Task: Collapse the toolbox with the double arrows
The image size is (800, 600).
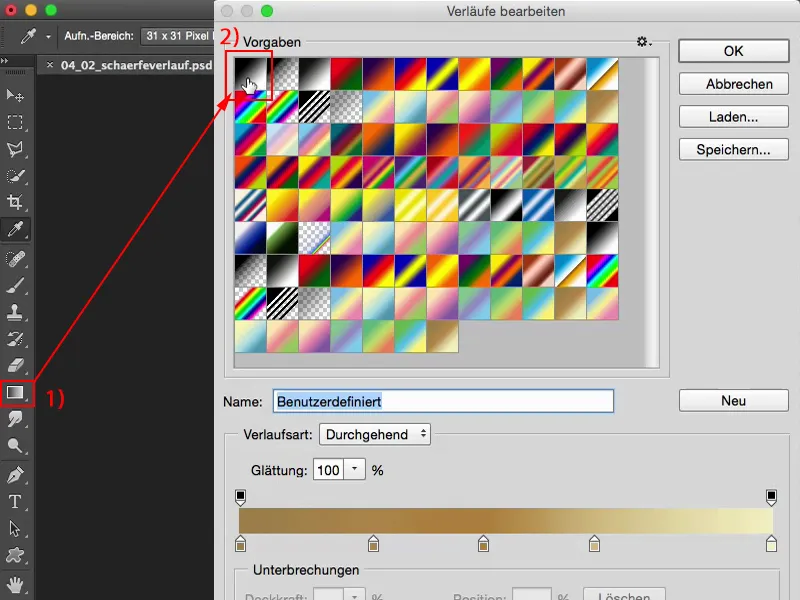Action: [5, 61]
